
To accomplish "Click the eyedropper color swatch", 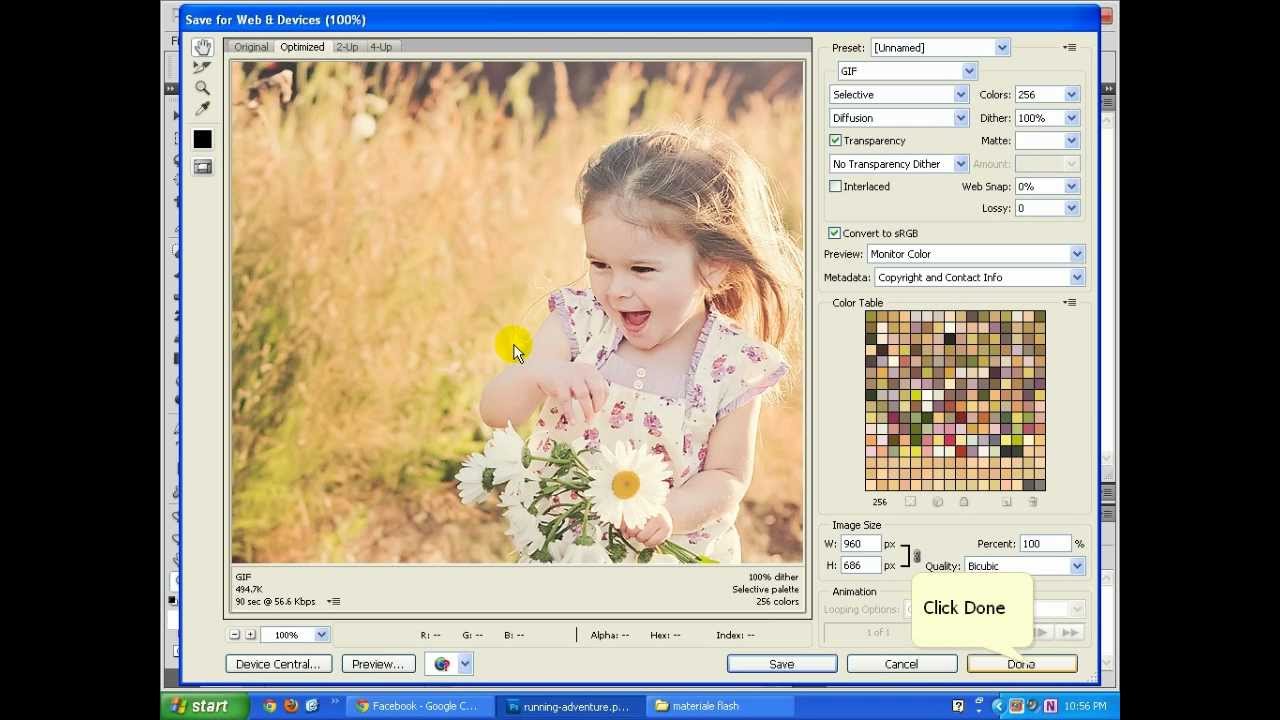I will tap(202, 139).
